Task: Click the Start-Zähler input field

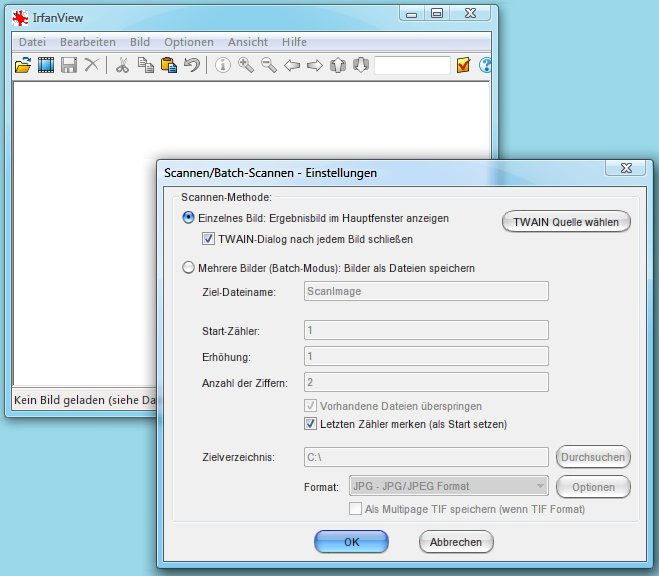Action: (x=426, y=330)
